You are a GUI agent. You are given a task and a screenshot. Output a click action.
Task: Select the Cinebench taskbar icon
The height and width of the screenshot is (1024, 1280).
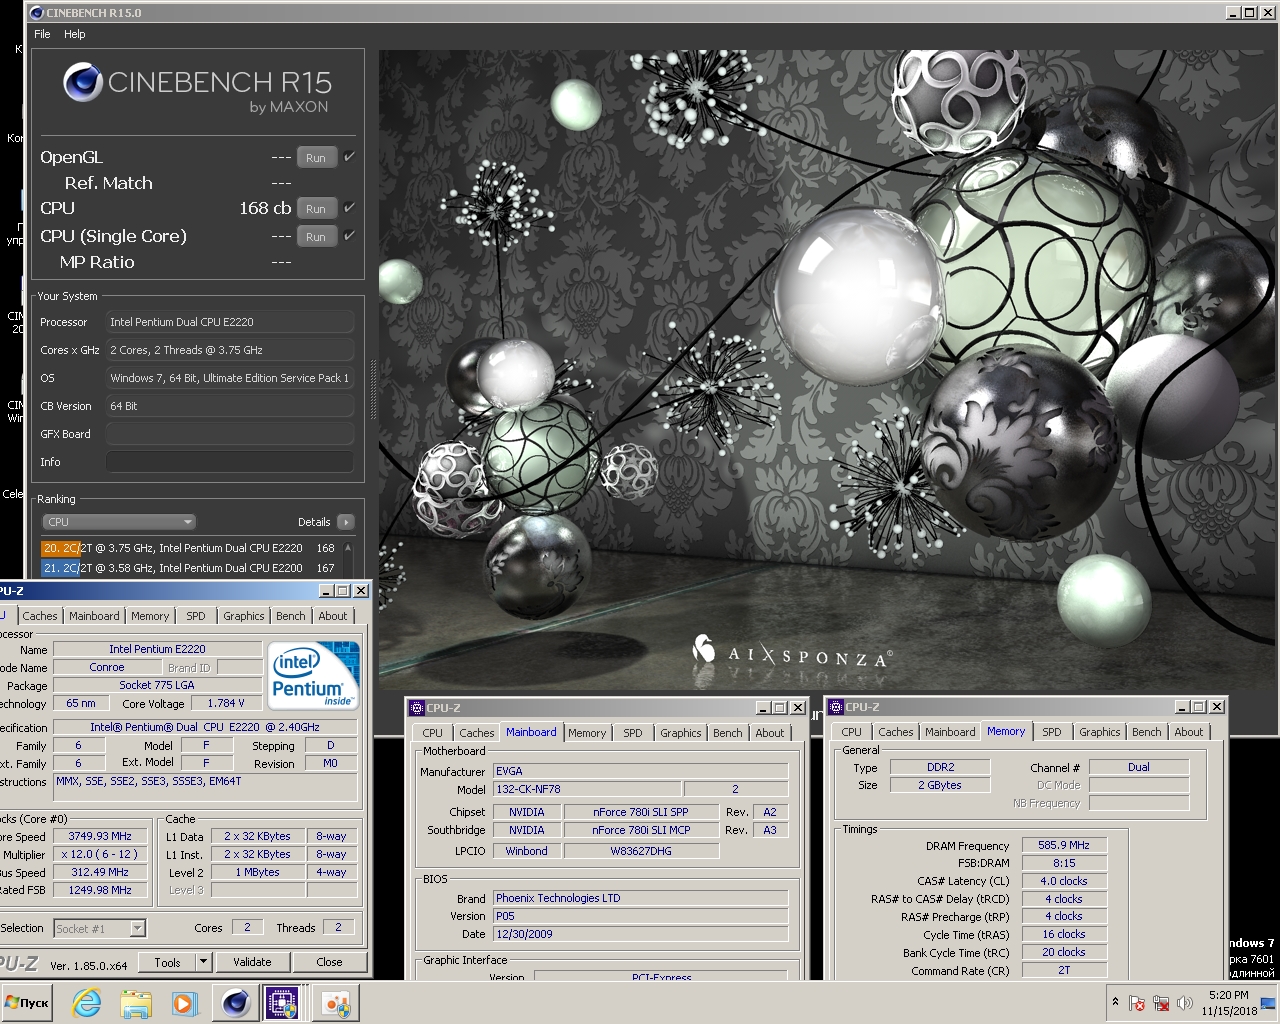pos(236,1002)
